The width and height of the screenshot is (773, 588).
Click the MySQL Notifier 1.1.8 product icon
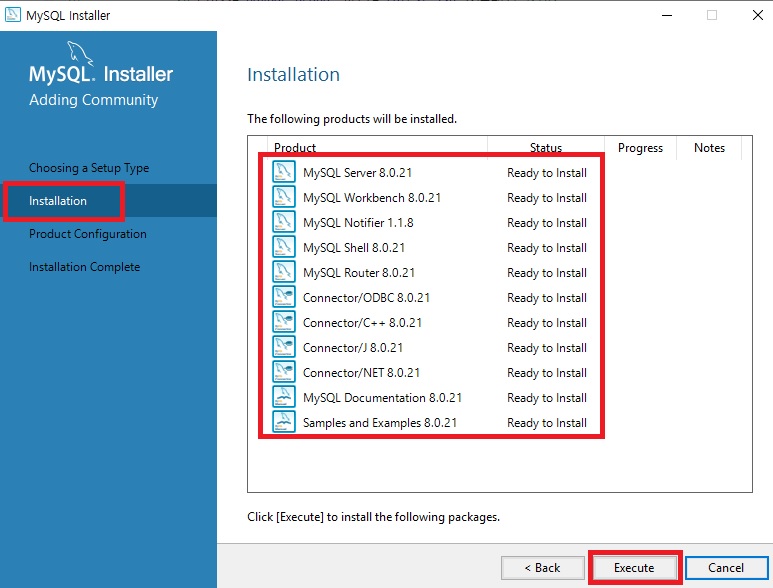pyautogui.click(x=284, y=222)
